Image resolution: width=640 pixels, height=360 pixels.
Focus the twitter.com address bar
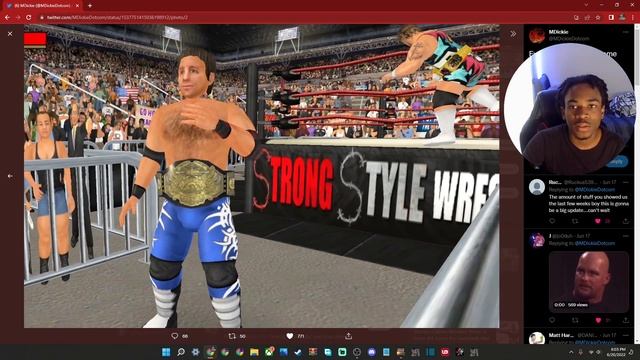click(x=306, y=18)
